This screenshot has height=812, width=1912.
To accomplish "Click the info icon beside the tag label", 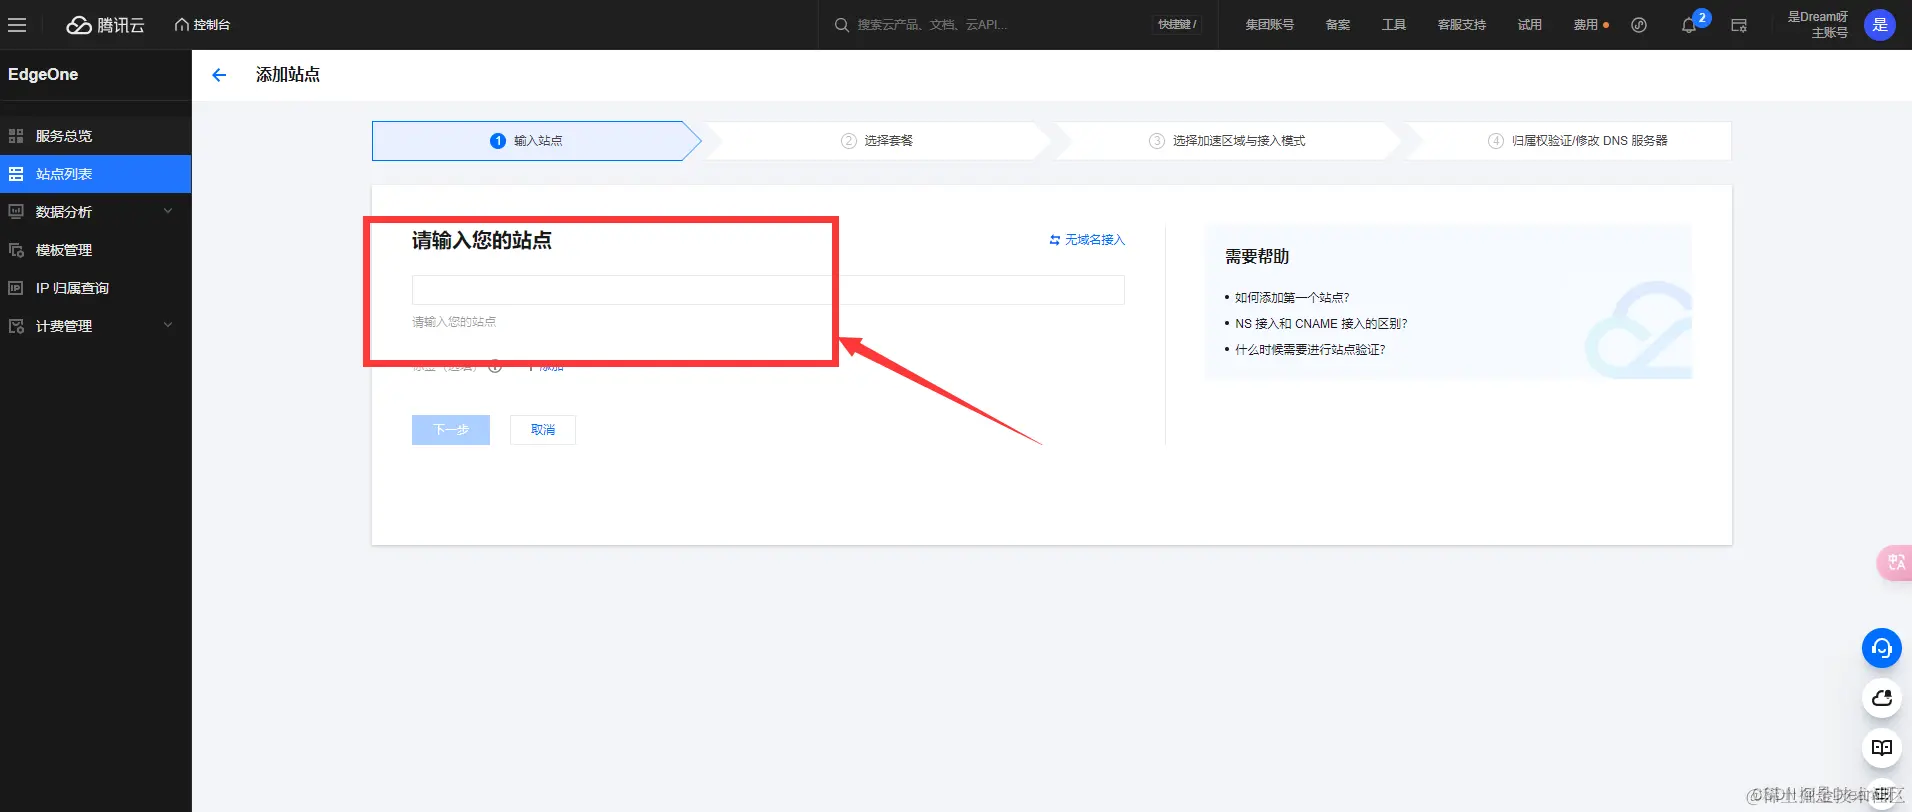I will tap(495, 367).
